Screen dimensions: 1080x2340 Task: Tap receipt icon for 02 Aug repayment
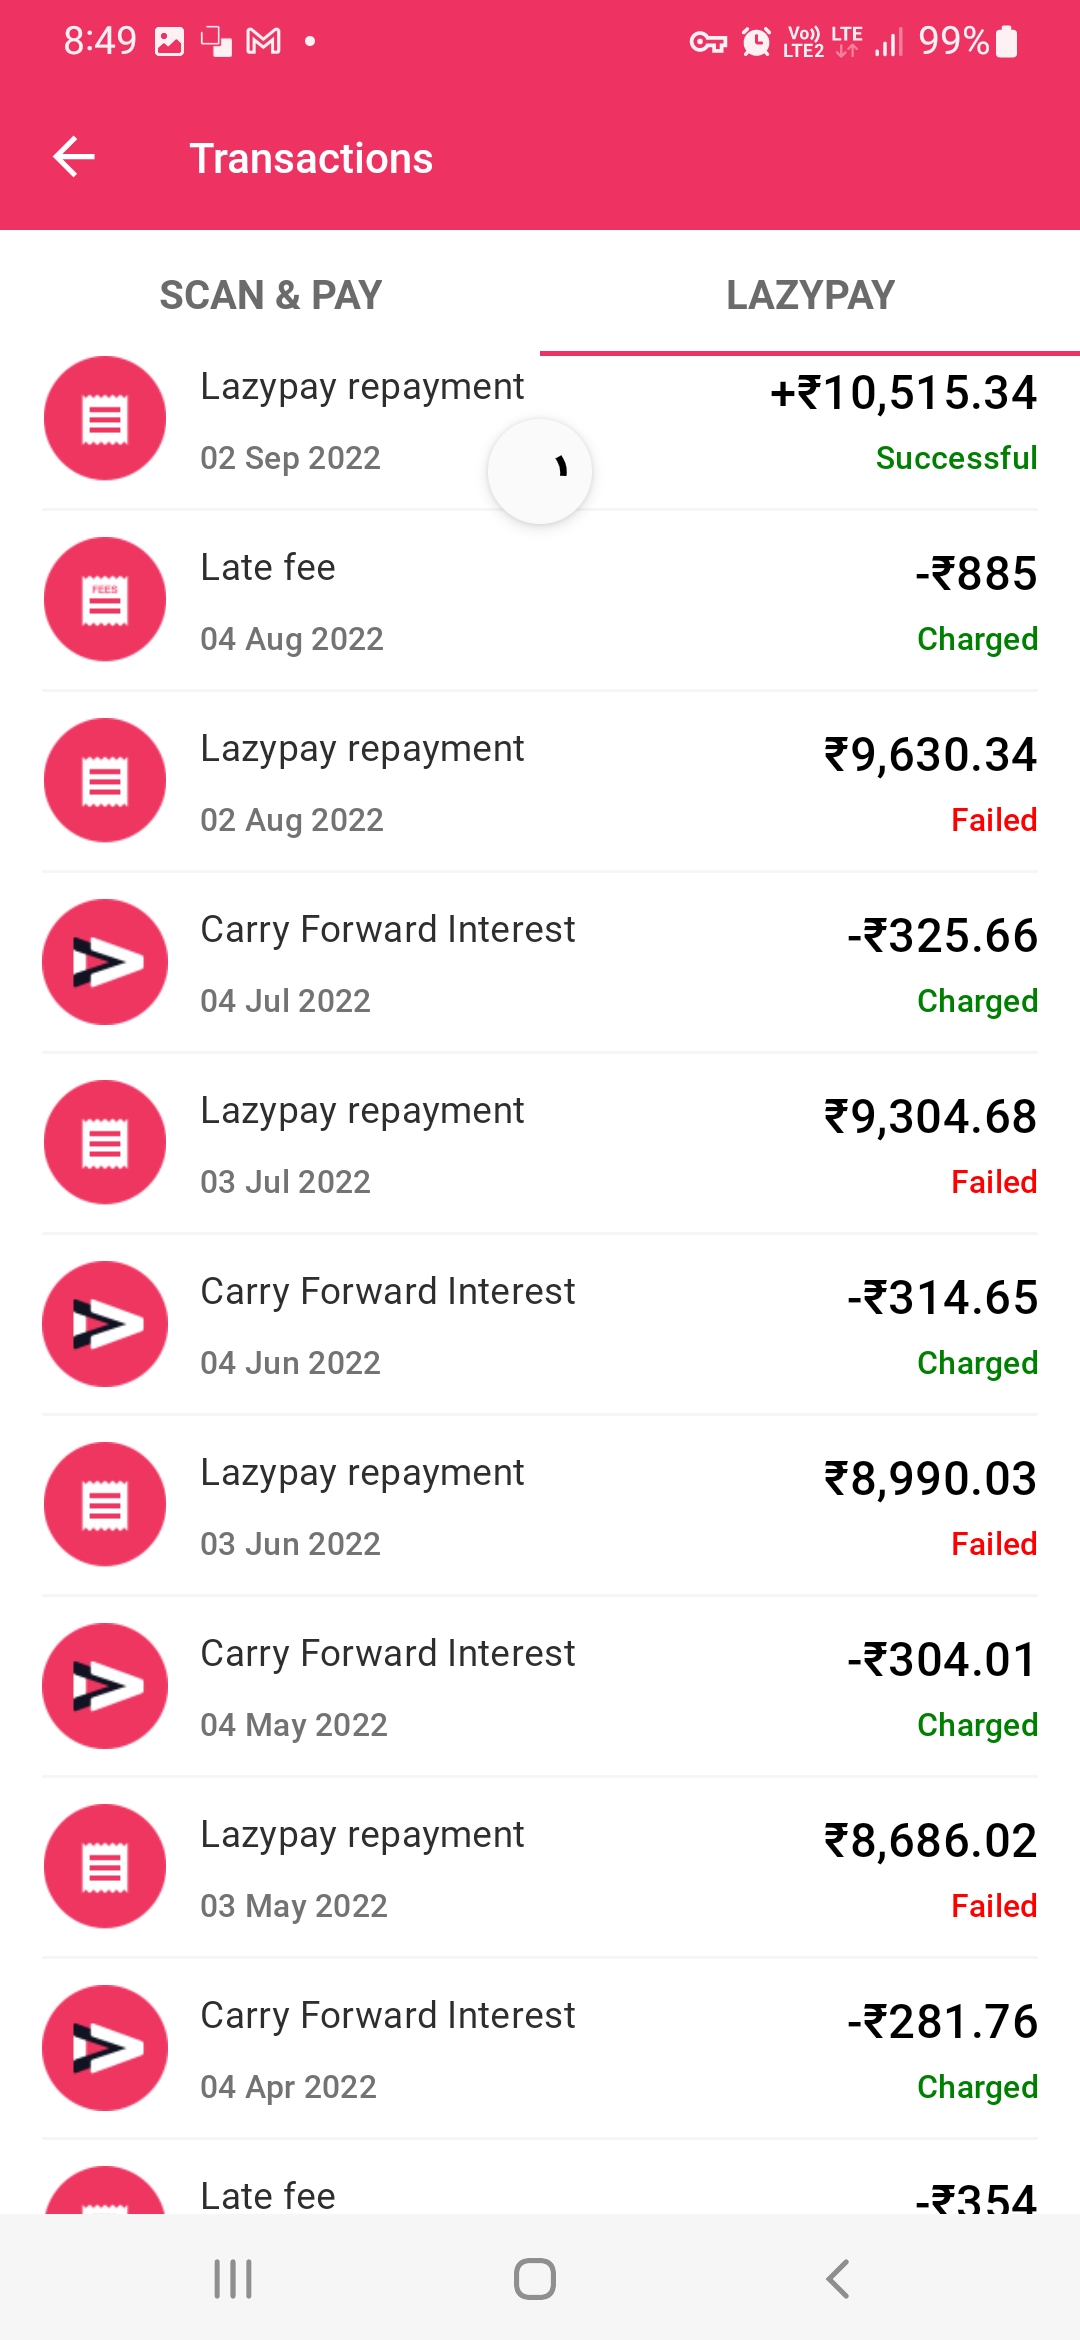tap(105, 781)
